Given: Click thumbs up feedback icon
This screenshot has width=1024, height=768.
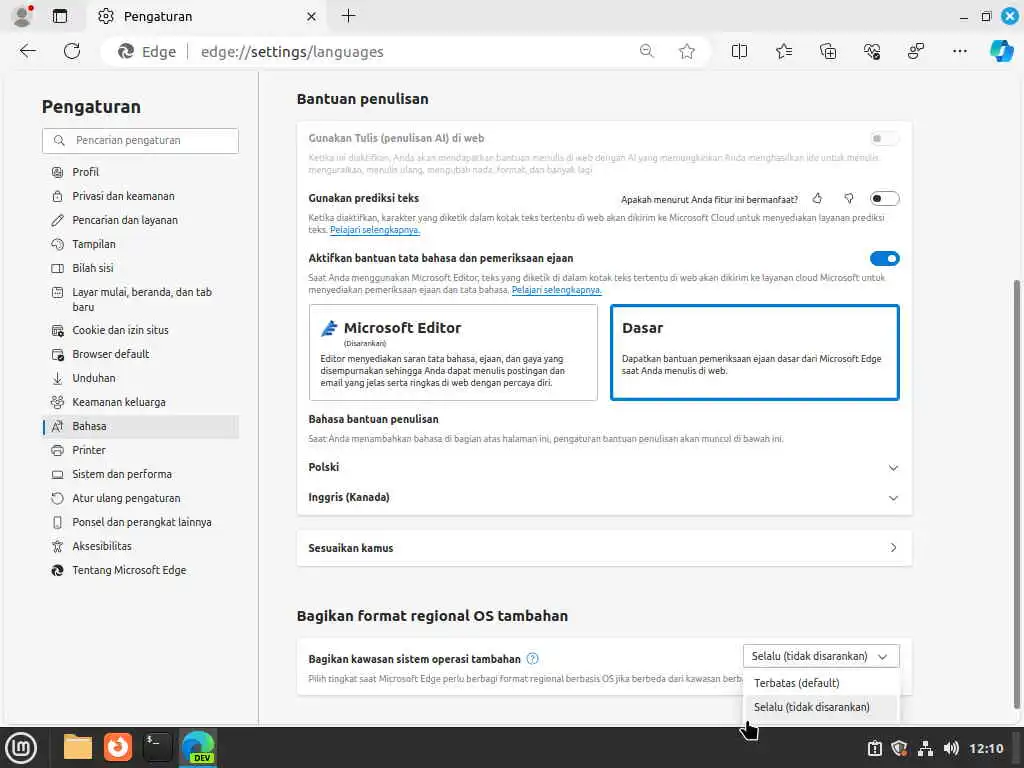Looking at the screenshot, I should pos(817,199).
